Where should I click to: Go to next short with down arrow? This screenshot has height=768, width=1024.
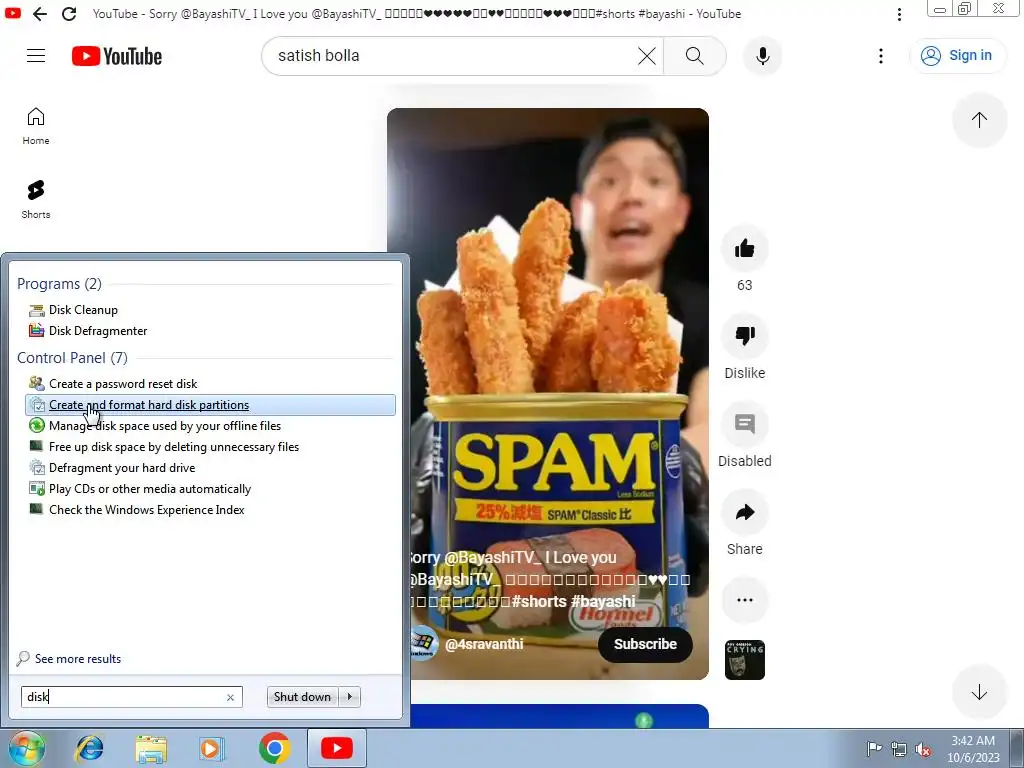coord(978,692)
